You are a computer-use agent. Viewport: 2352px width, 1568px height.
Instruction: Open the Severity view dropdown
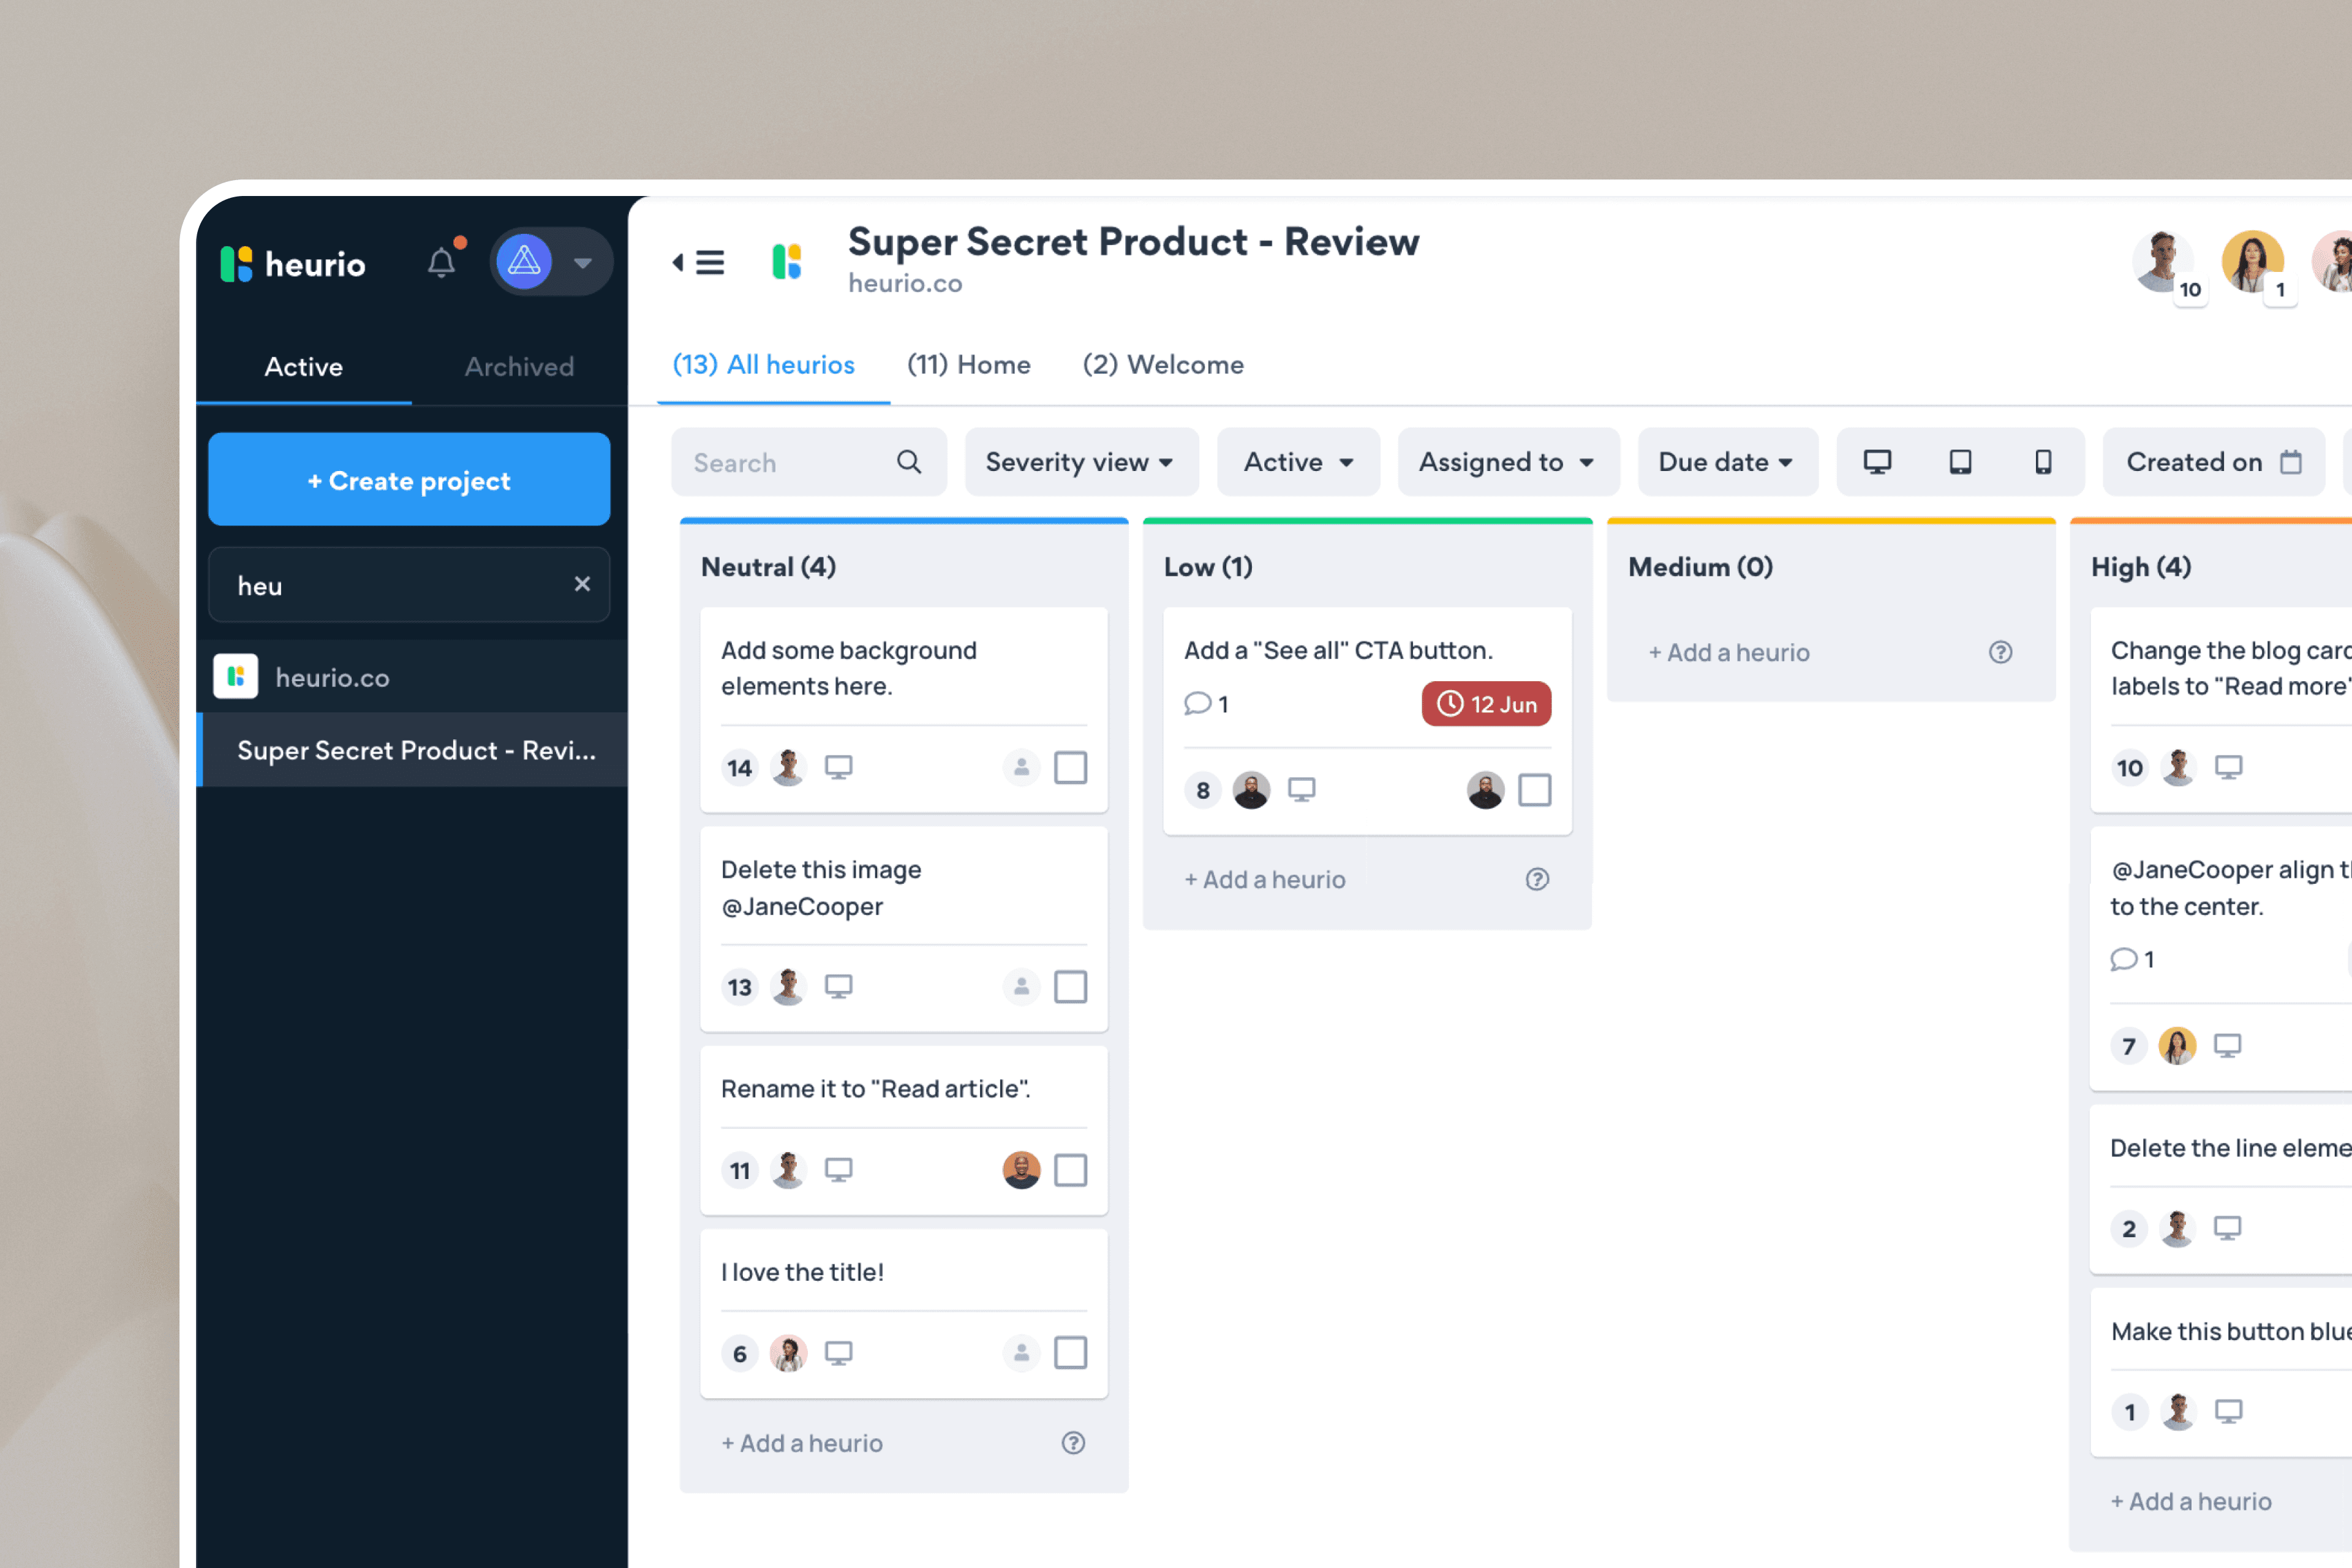pyautogui.click(x=1080, y=462)
